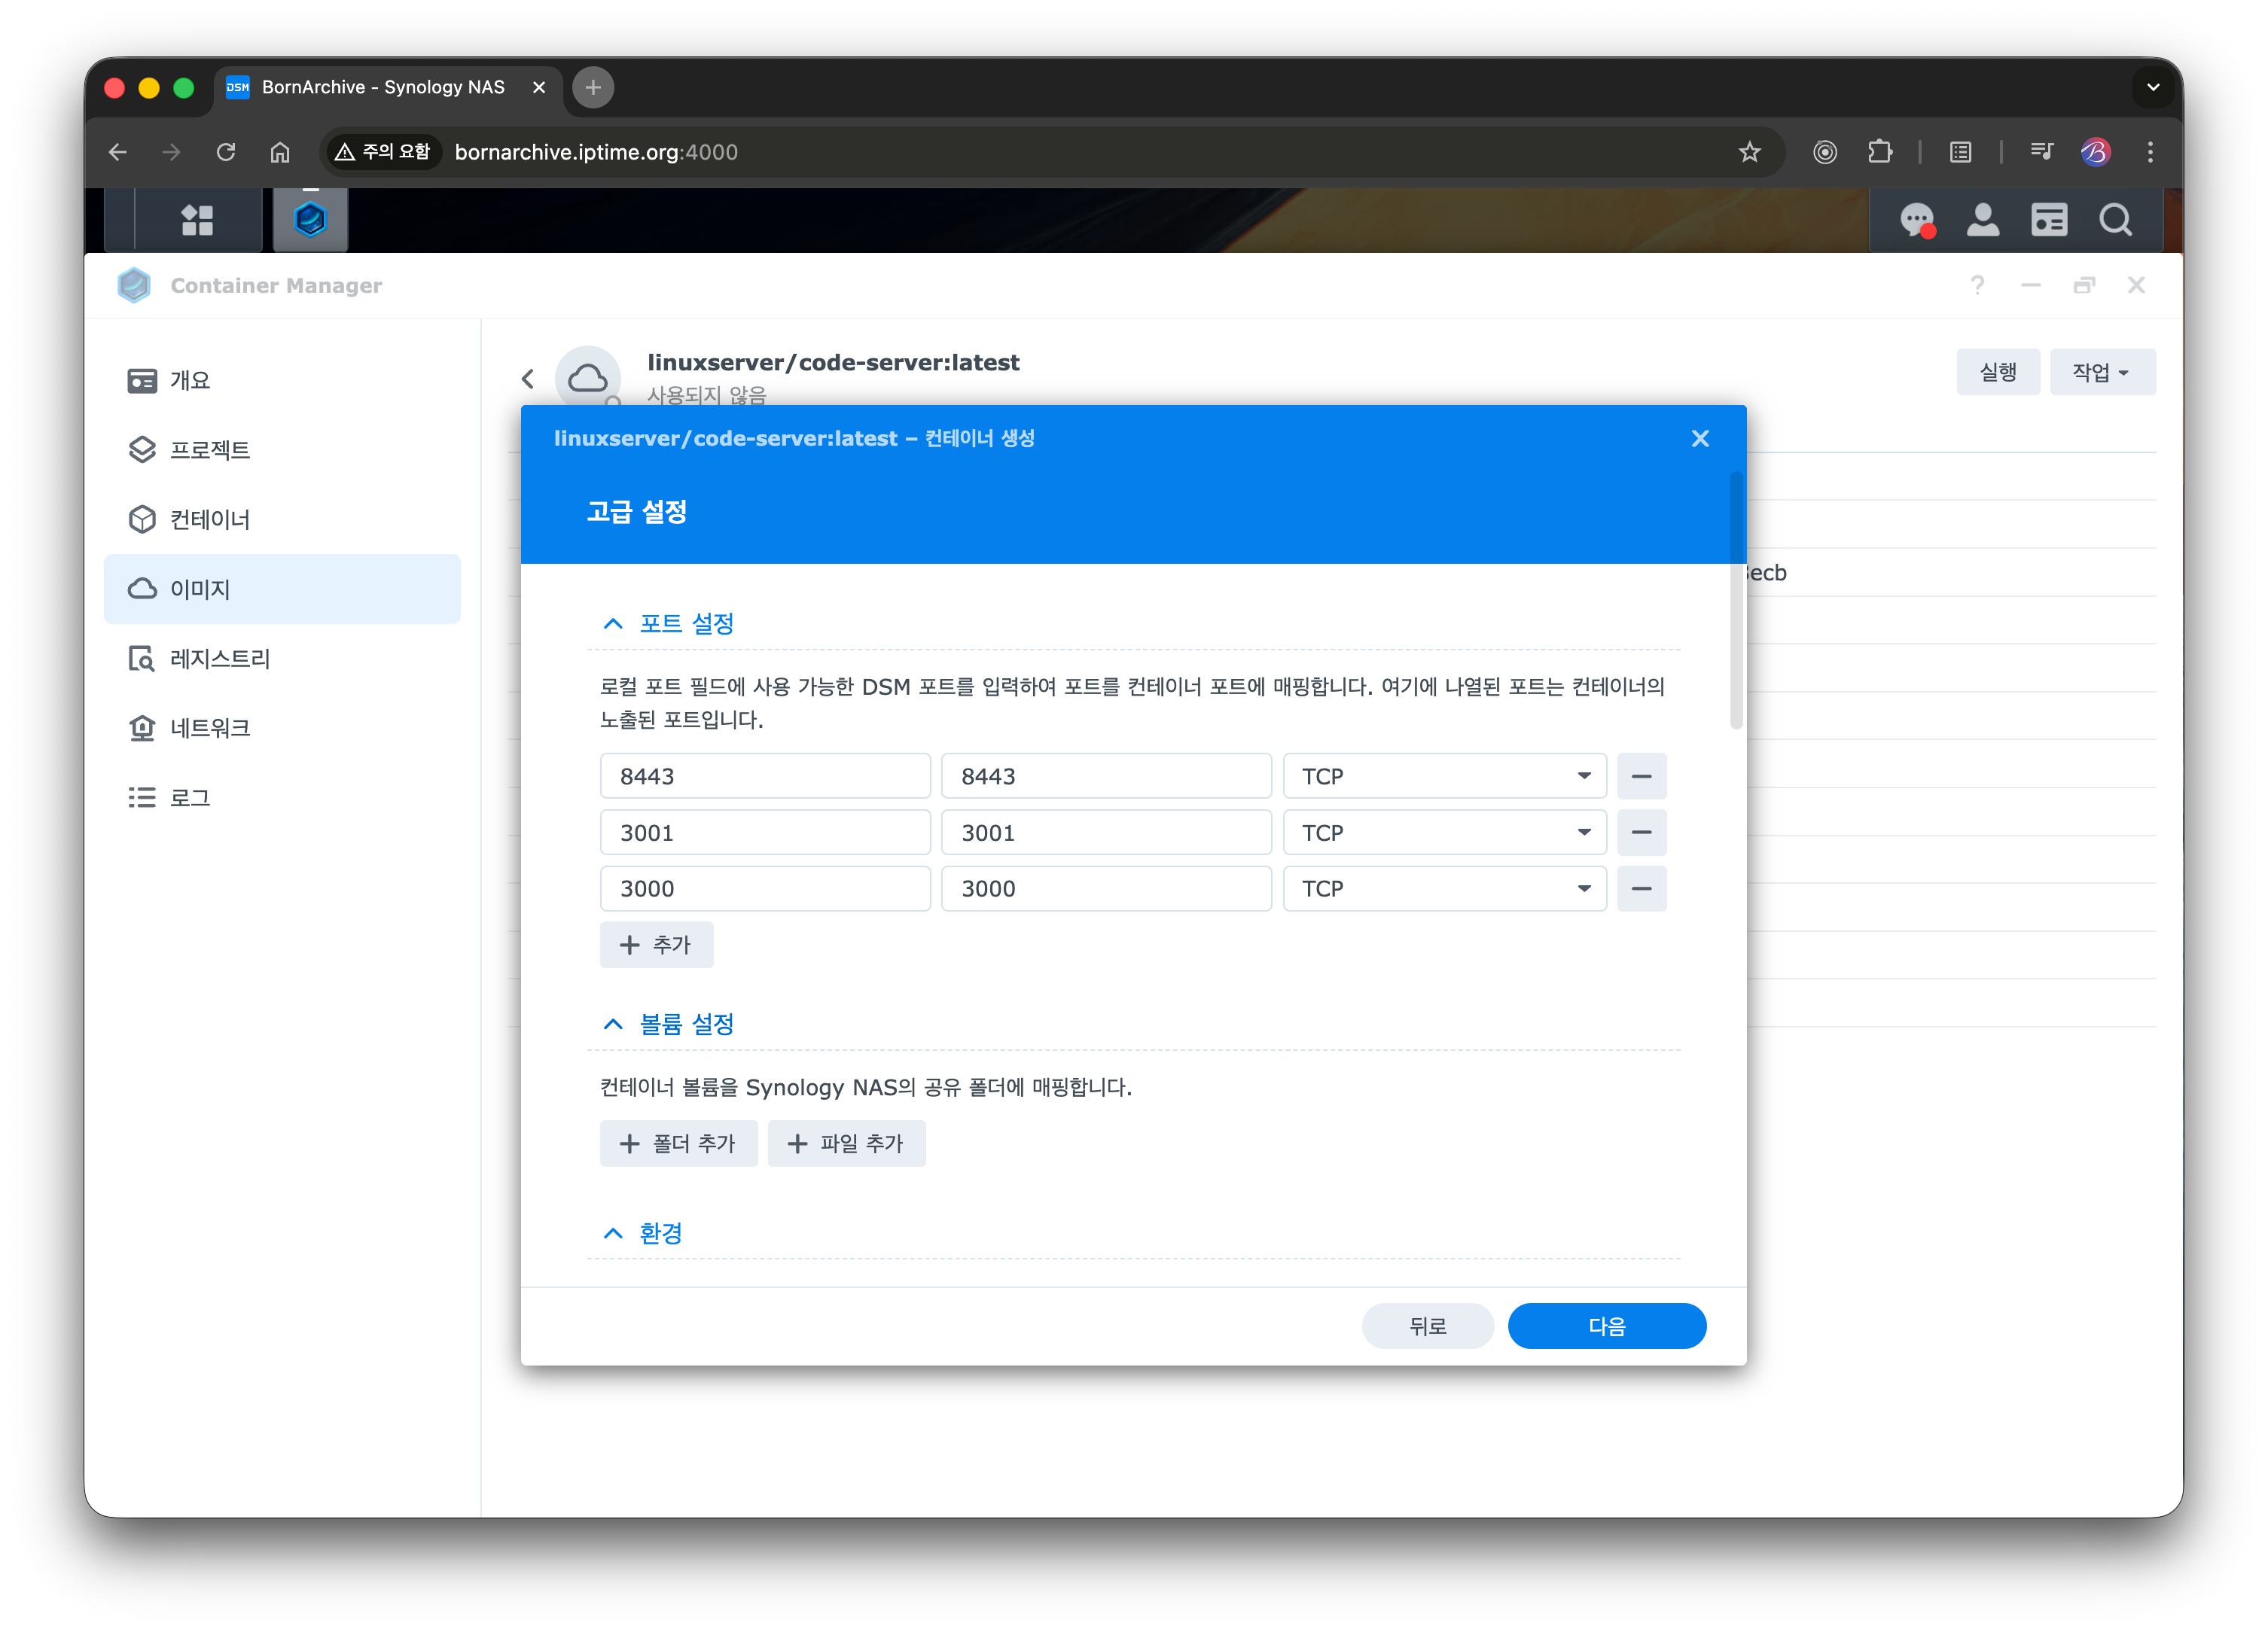Open protocol dropdown for port 8443
The width and height of the screenshot is (2268, 1629).
coord(1444,776)
